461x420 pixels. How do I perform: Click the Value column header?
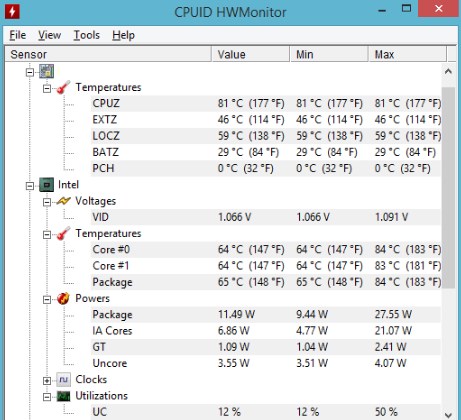[x=250, y=54]
